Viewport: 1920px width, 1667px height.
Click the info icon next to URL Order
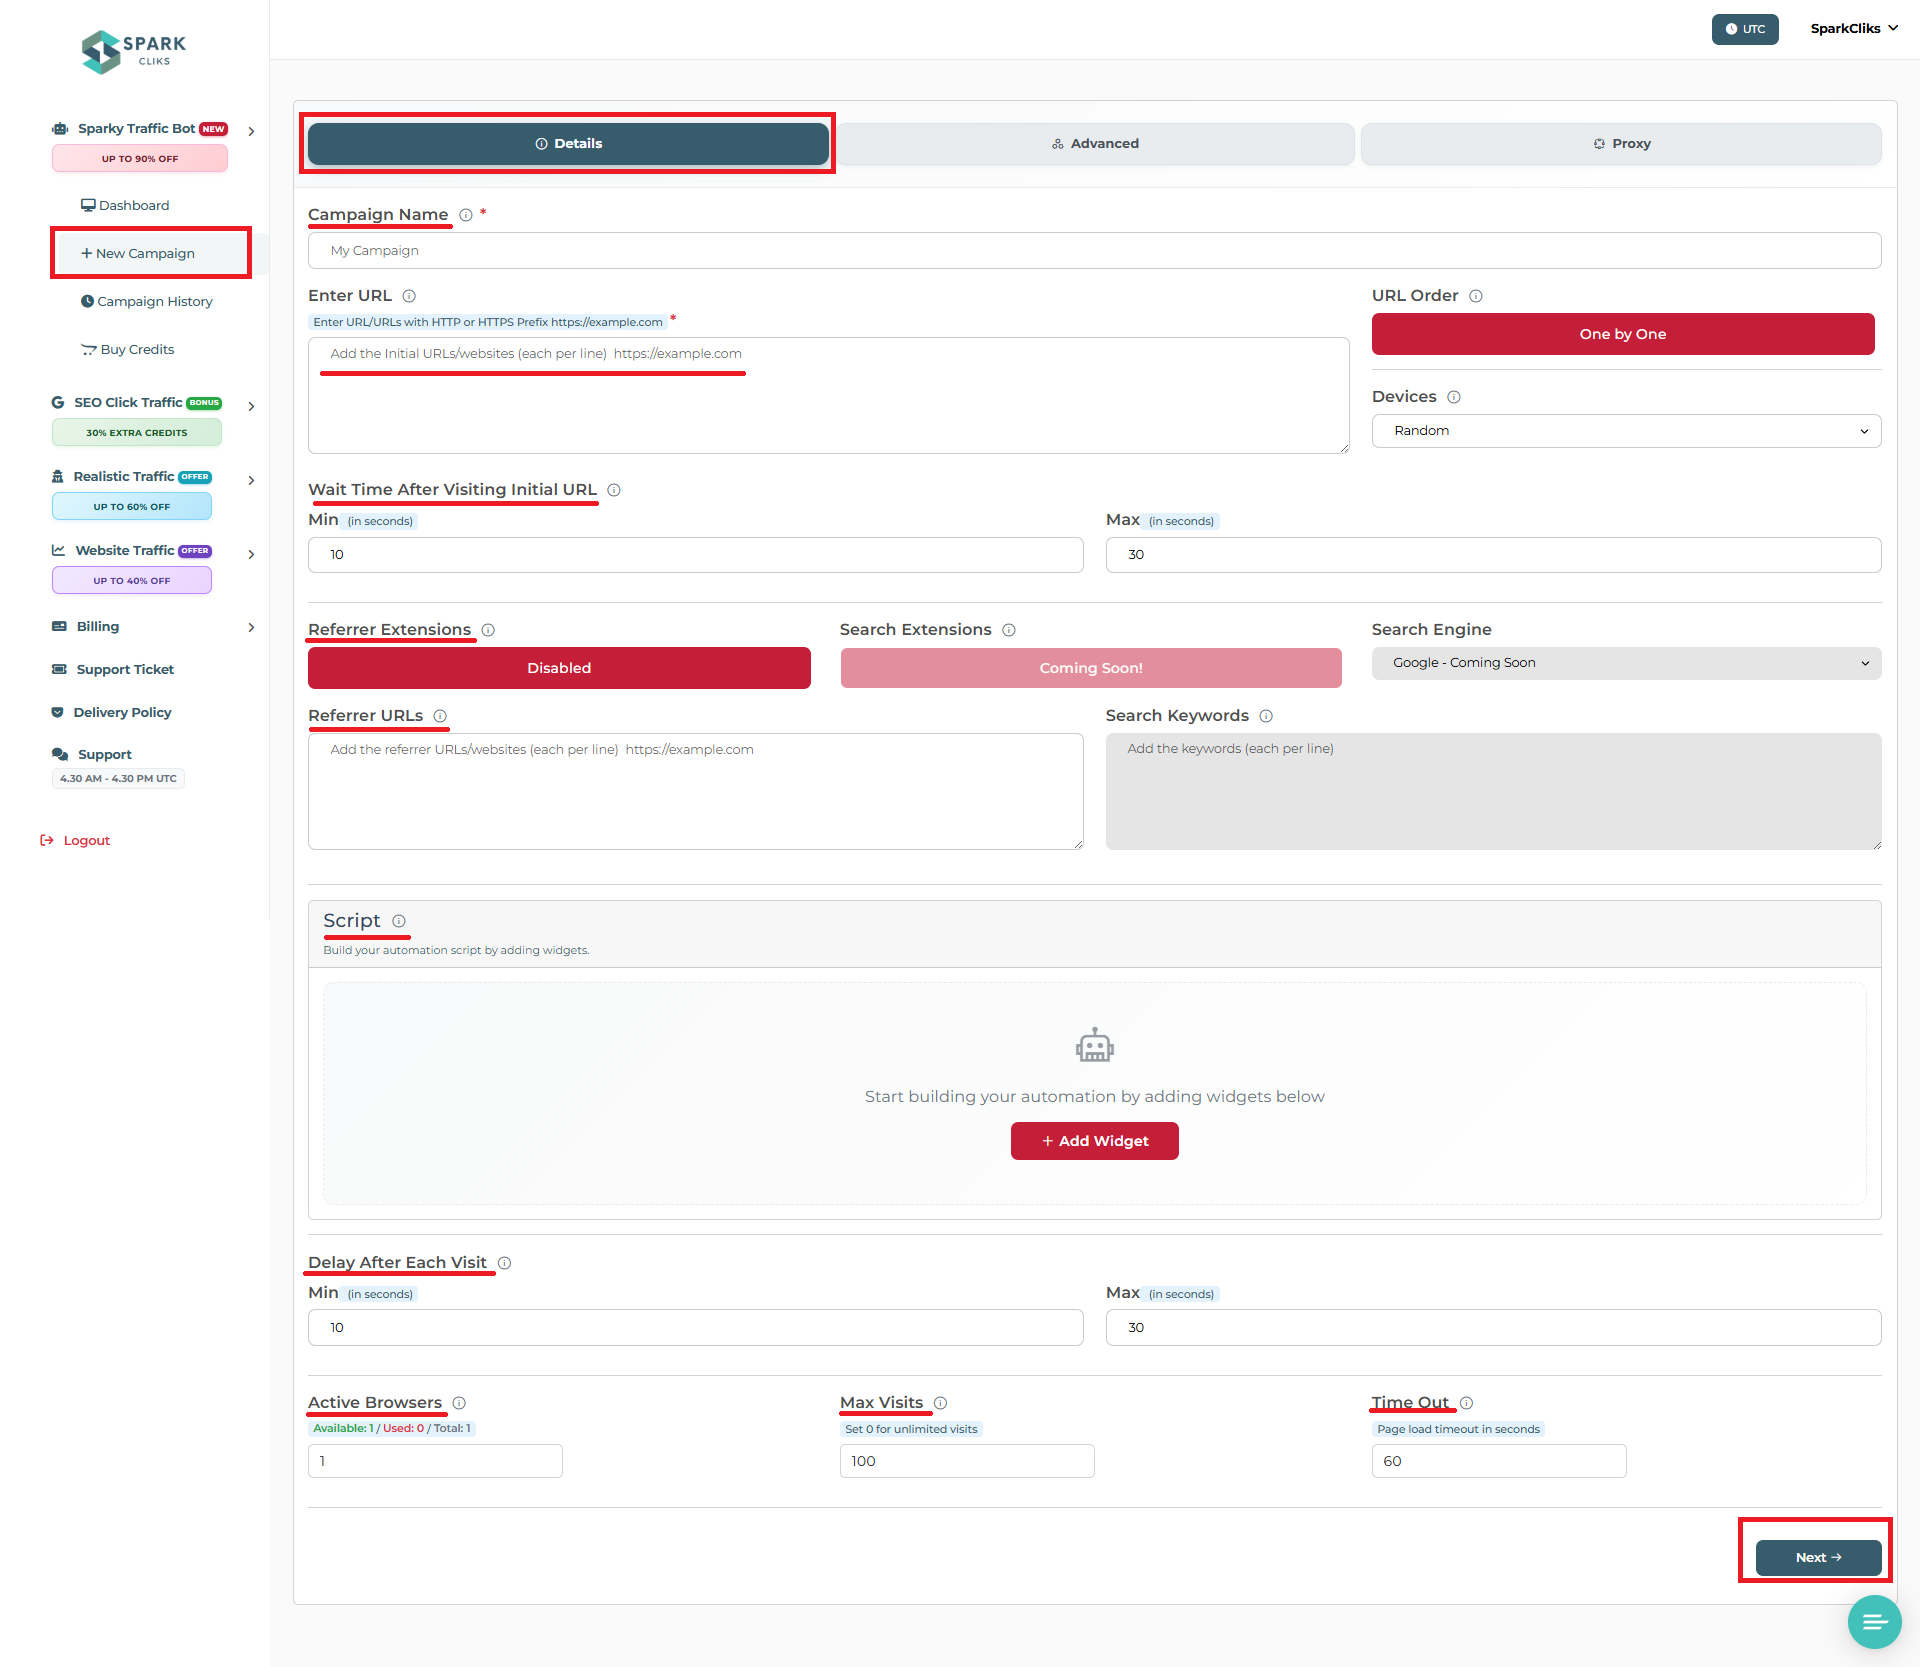coord(1476,296)
